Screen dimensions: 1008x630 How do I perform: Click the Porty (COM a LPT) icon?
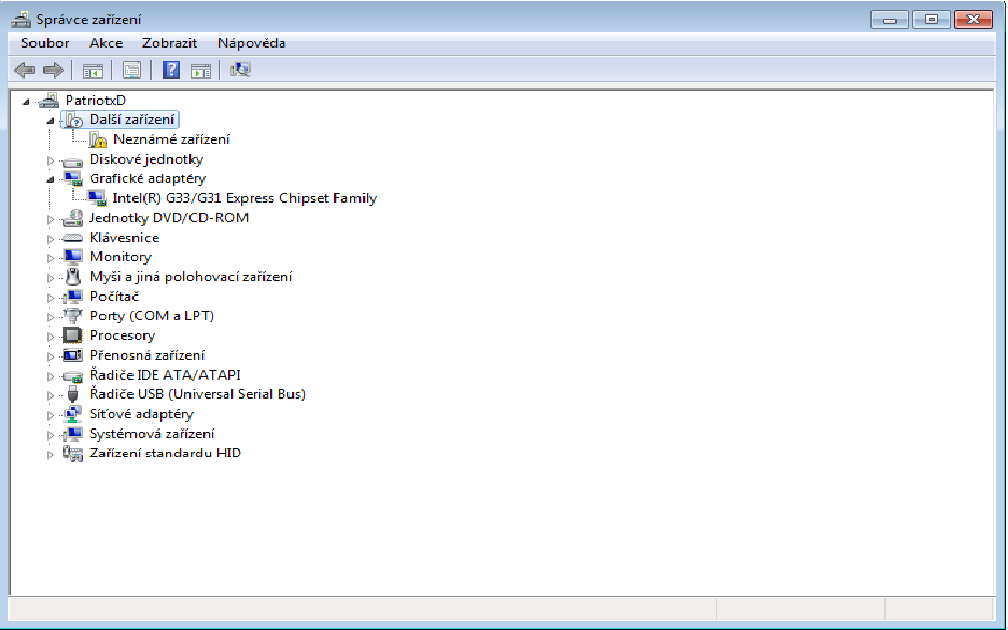73,316
